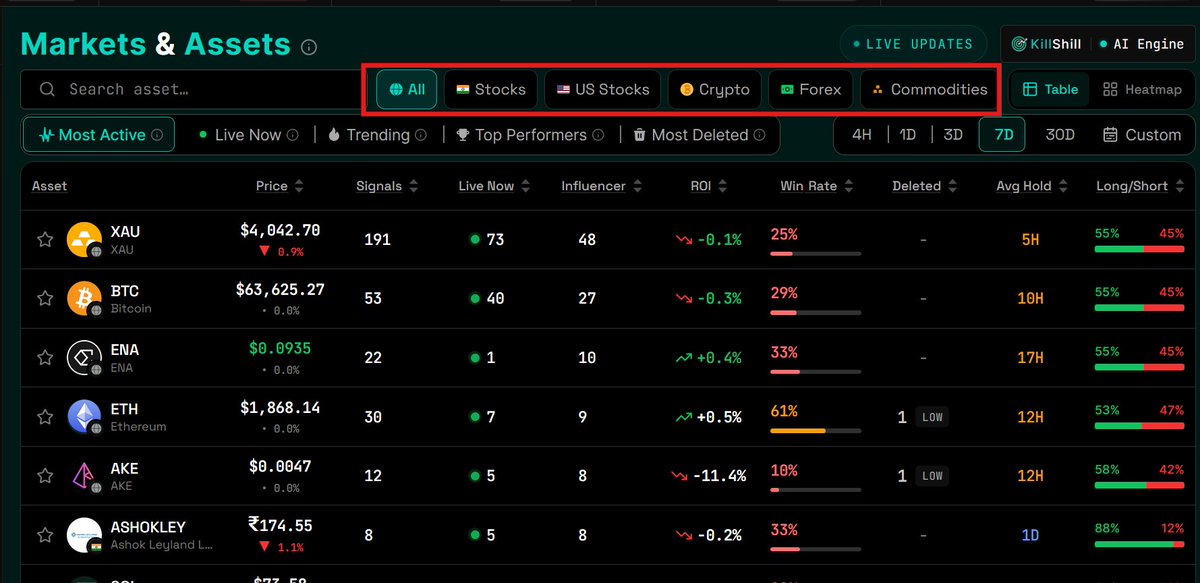This screenshot has width=1200, height=583.
Task: Click the BTC price $63,625.27
Action: 280,290
